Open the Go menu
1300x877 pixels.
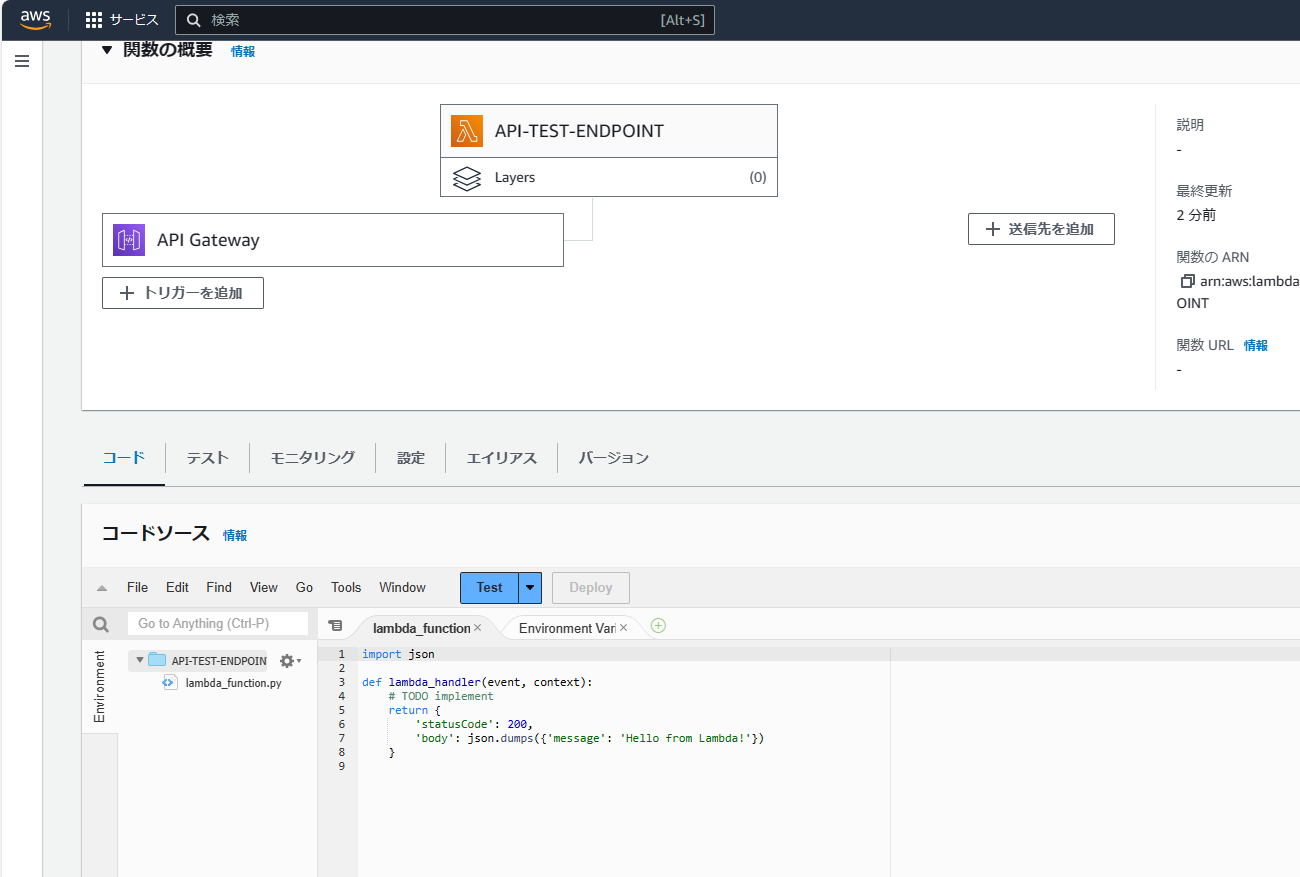(304, 587)
